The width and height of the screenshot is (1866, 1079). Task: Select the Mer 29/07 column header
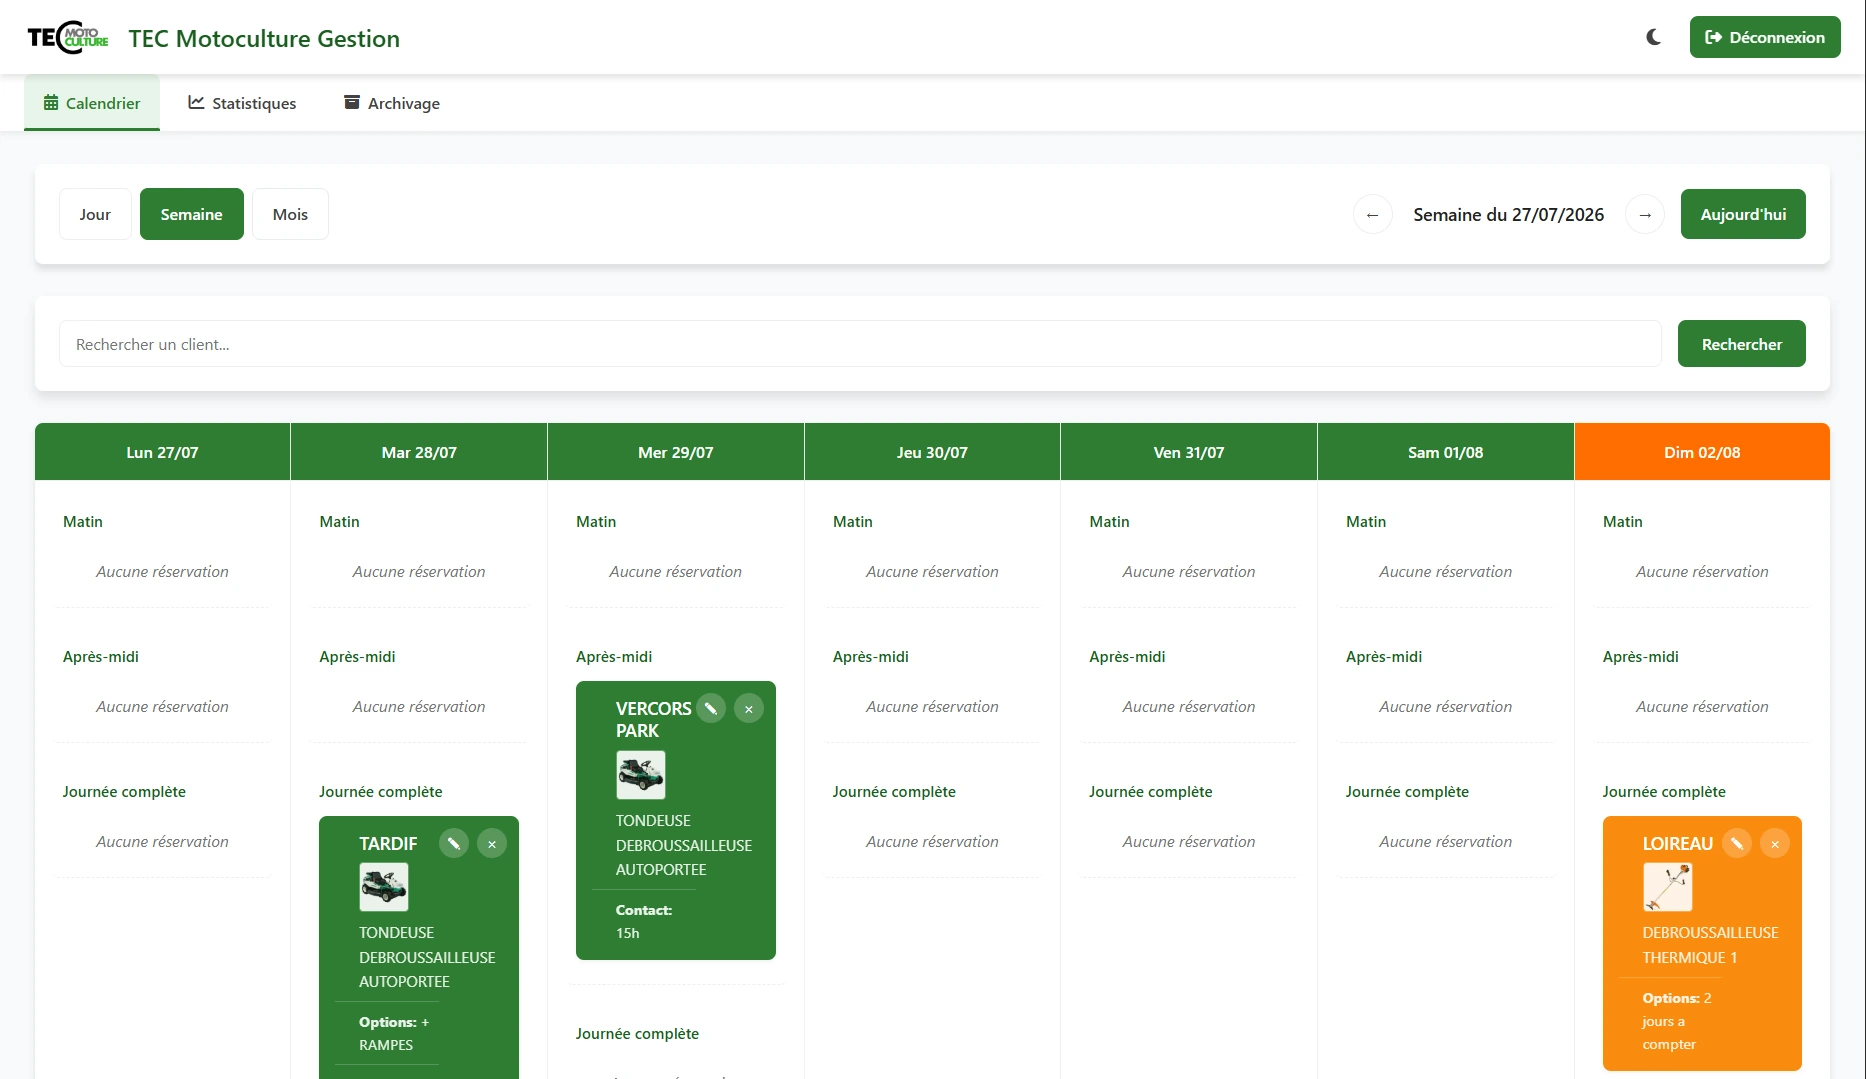click(x=676, y=452)
